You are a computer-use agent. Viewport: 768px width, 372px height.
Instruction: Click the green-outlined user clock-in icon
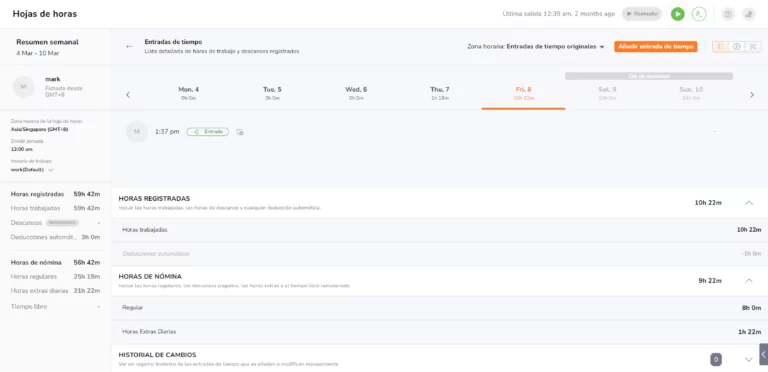point(699,14)
